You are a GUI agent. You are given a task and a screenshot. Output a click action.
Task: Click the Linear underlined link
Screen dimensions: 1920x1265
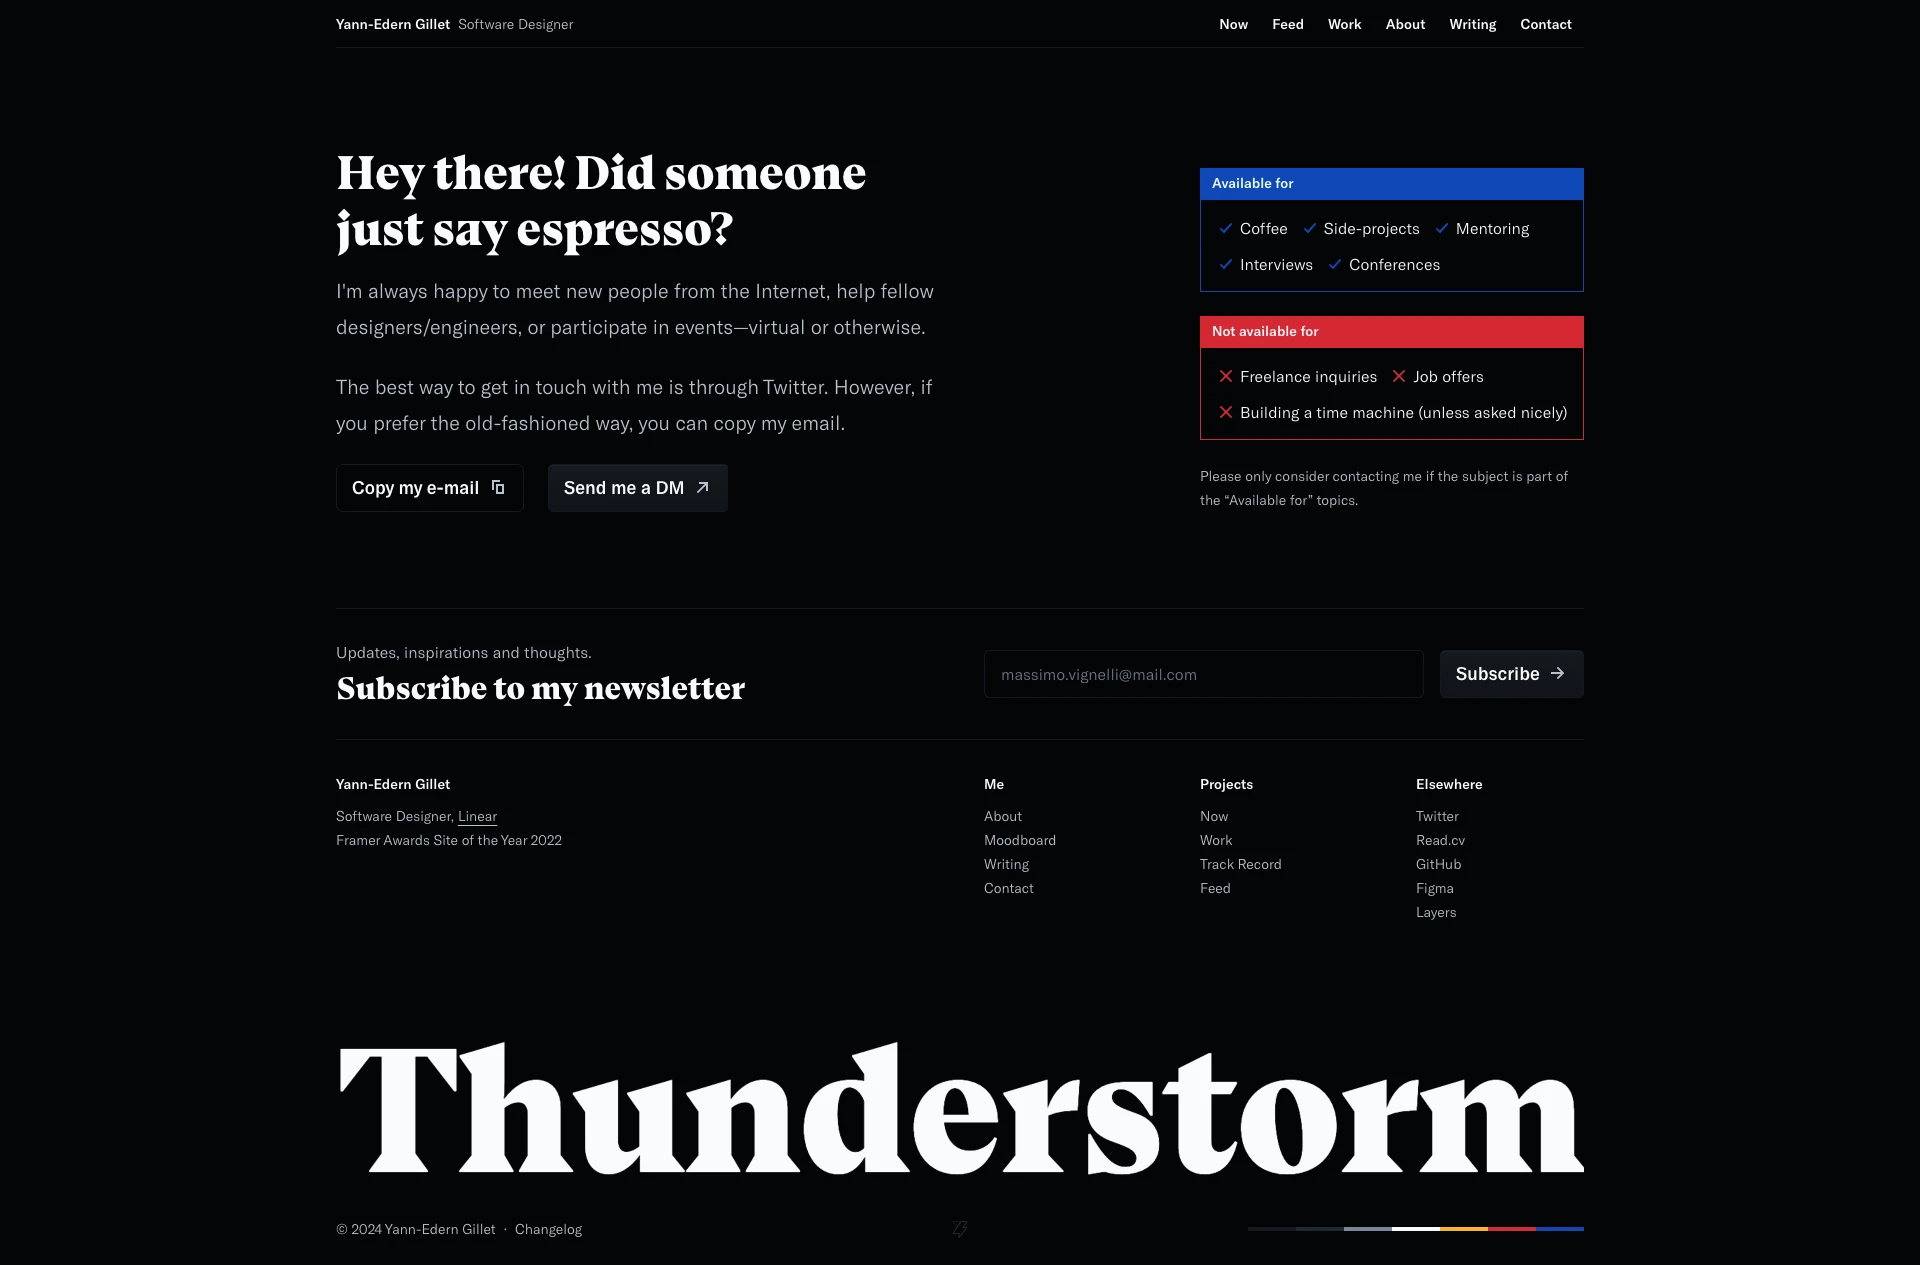coord(476,816)
